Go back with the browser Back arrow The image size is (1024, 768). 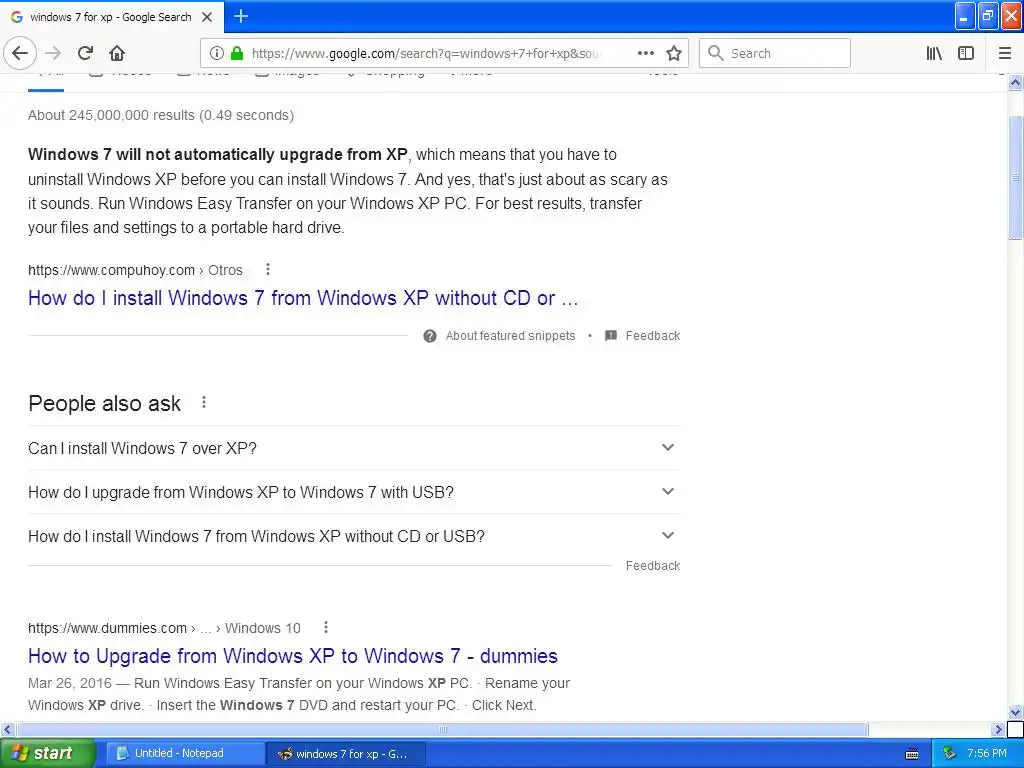click(20, 53)
